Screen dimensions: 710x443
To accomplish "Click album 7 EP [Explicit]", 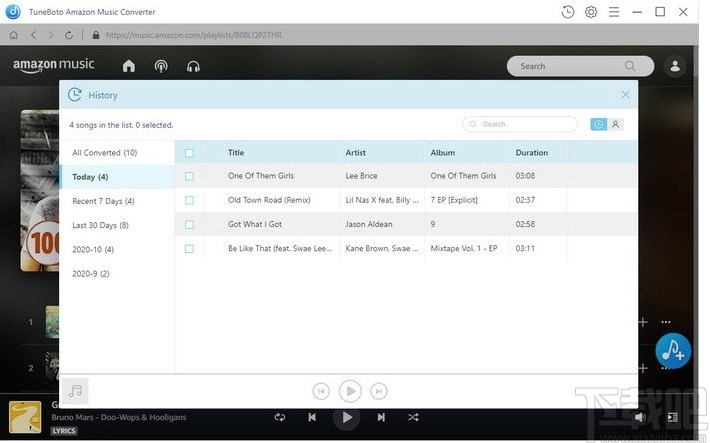I will (454, 200).
